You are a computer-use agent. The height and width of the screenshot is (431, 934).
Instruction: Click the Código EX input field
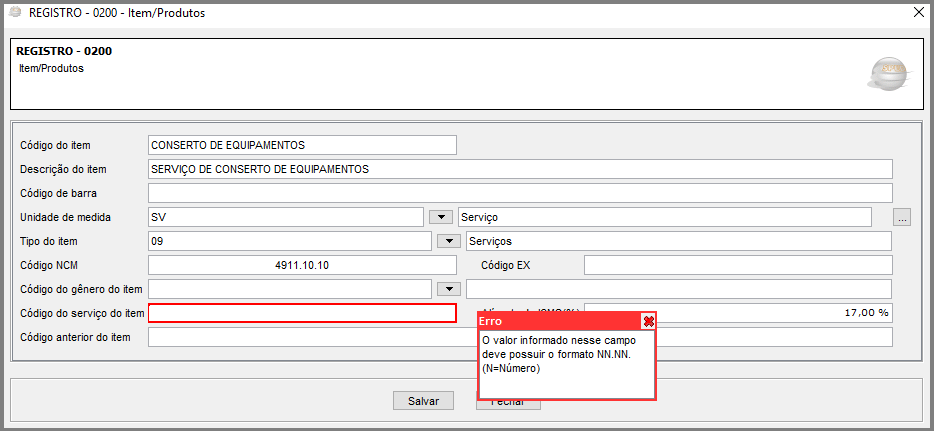pos(737,265)
